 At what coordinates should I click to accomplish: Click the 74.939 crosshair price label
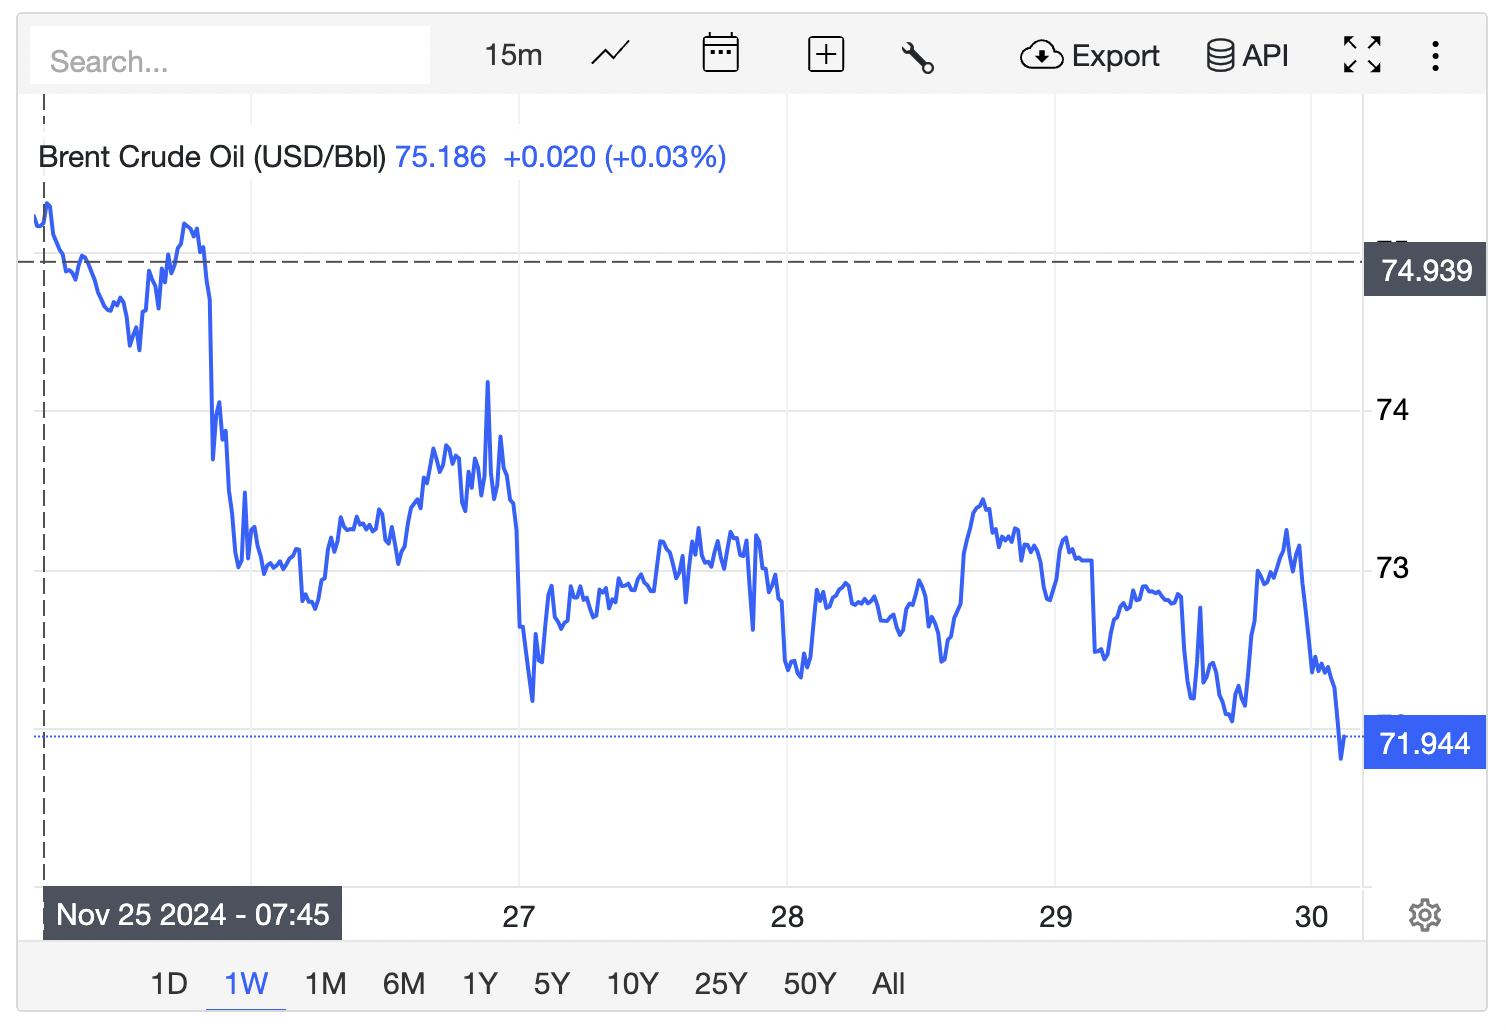(x=1425, y=270)
